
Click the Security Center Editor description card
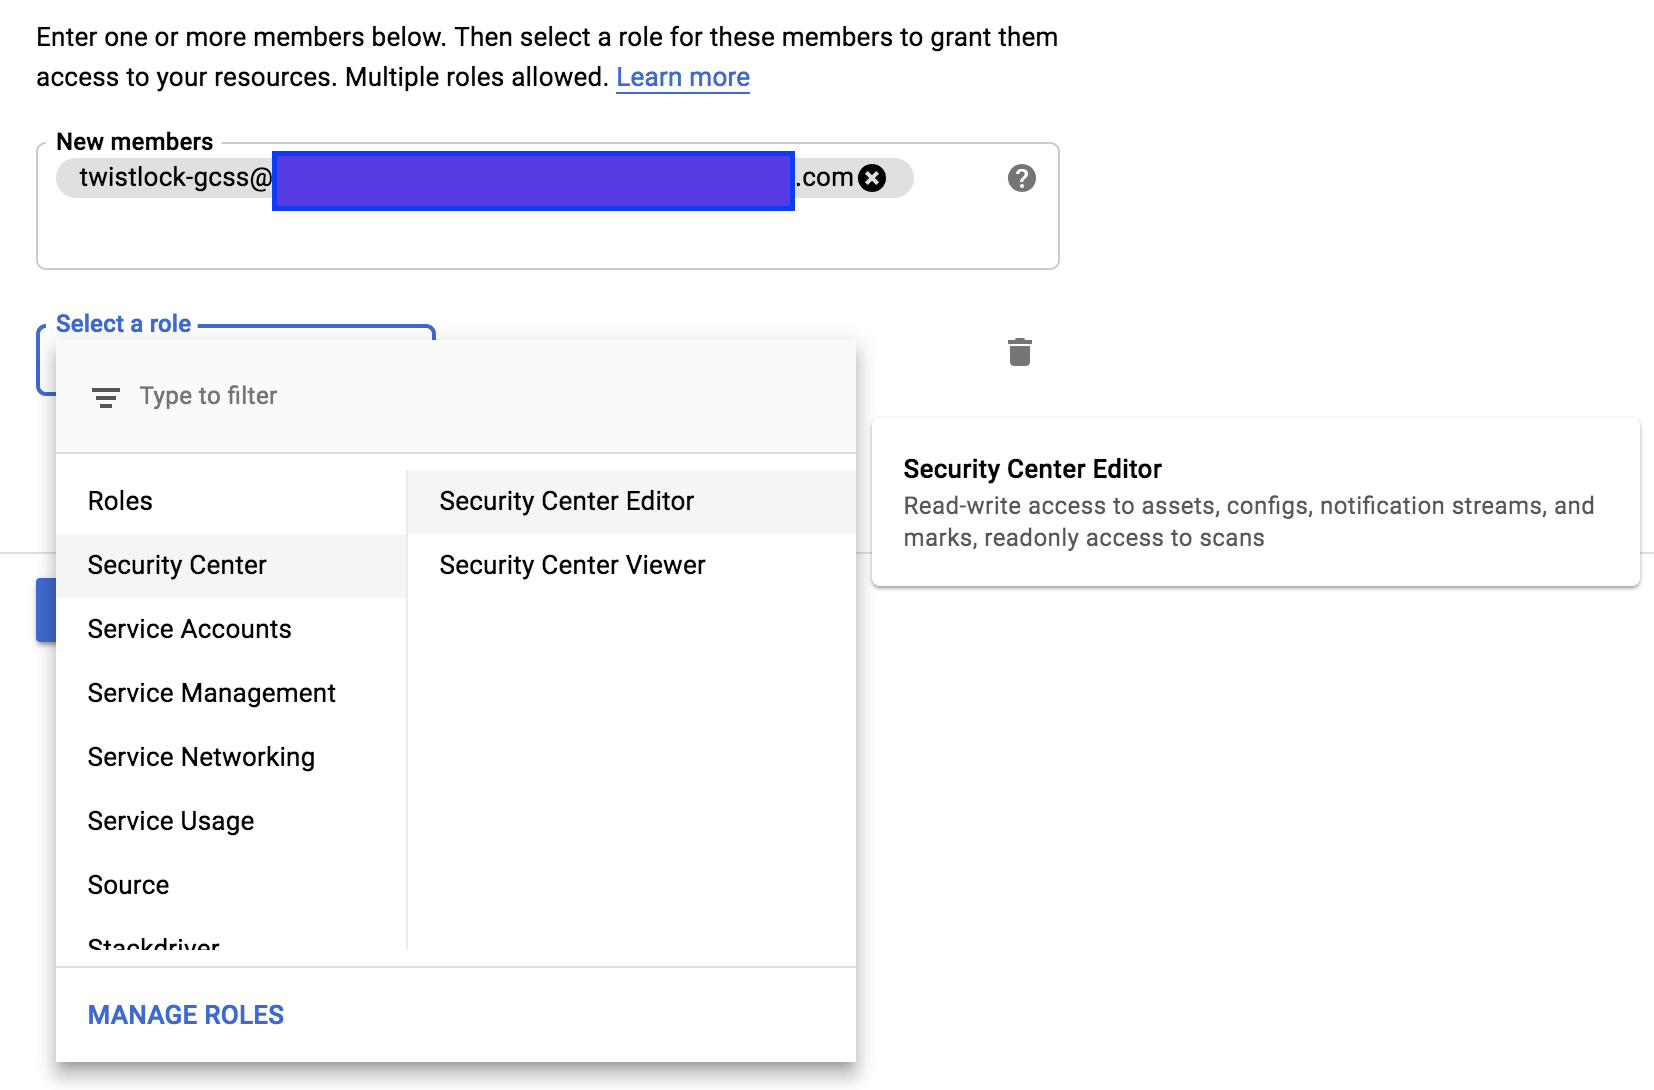pyautogui.click(x=1256, y=502)
